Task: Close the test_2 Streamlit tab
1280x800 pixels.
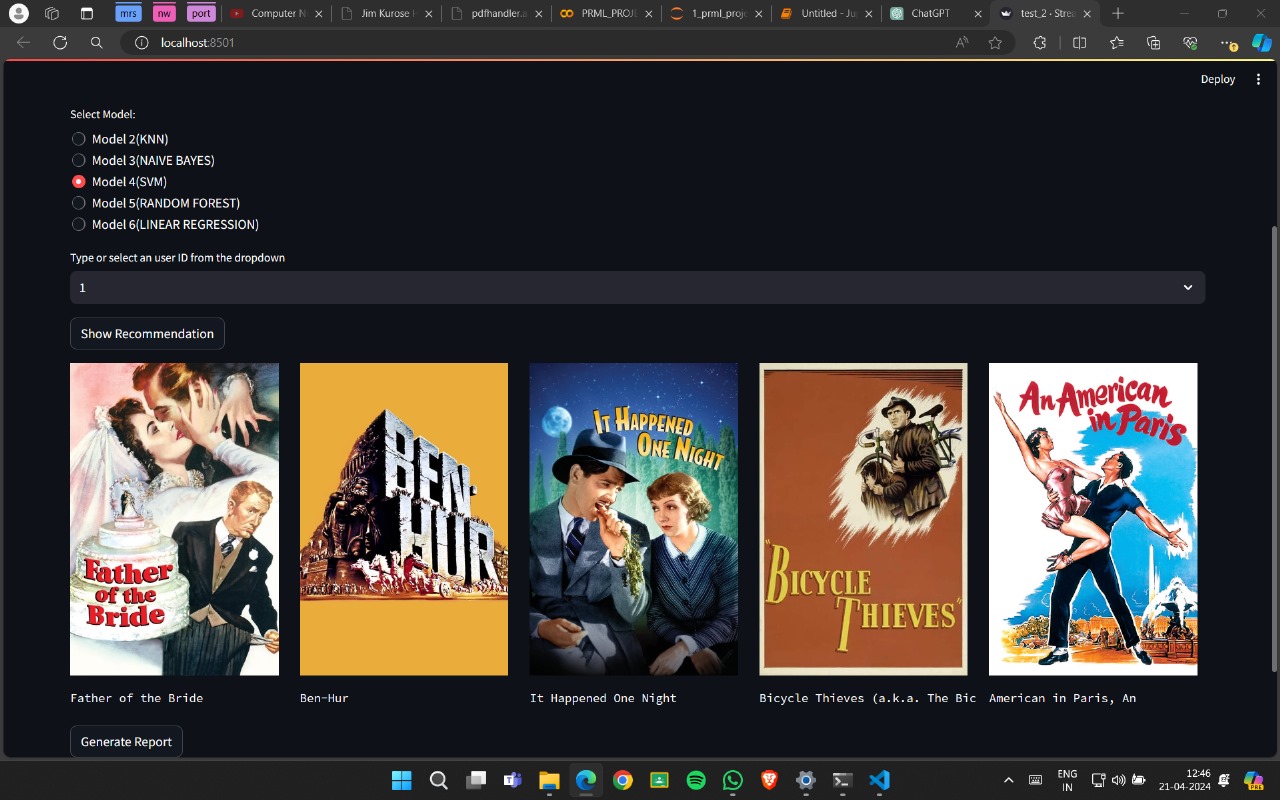Action: 1087,14
